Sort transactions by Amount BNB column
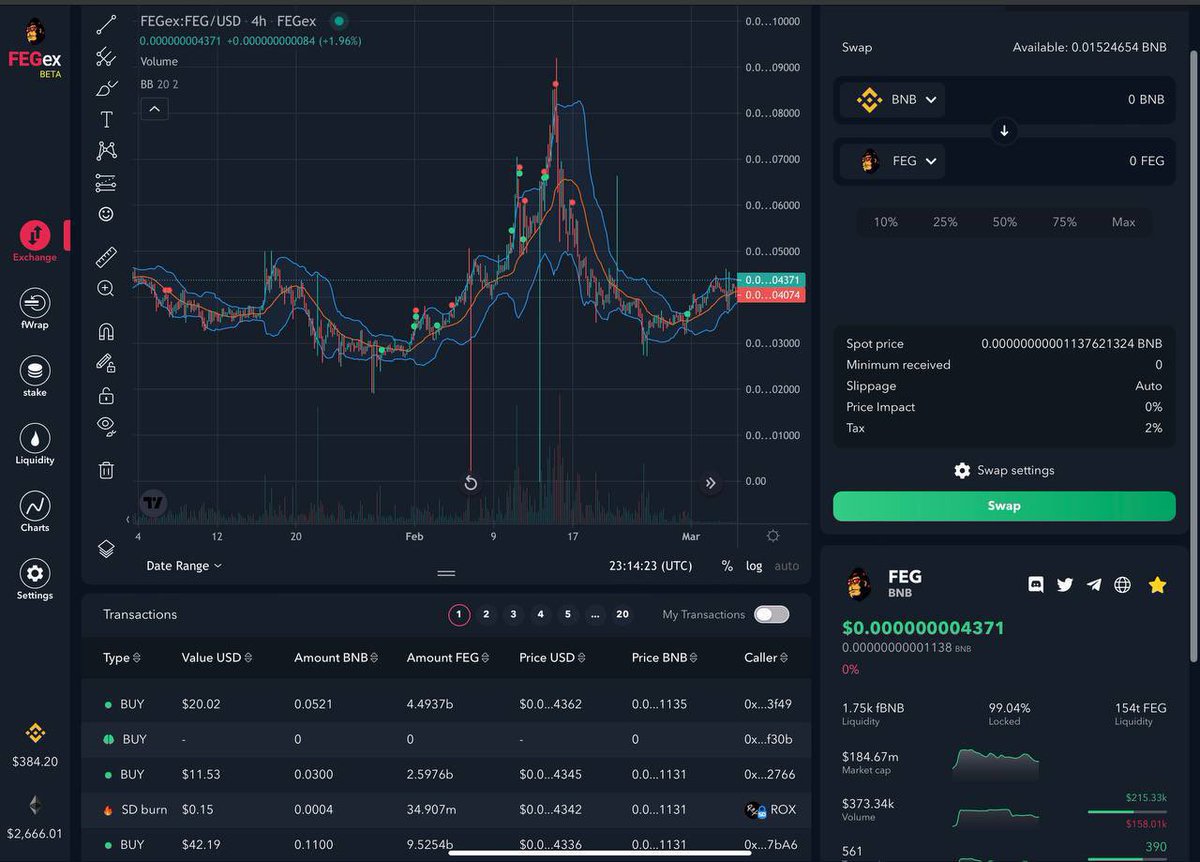The width and height of the screenshot is (1200, 862). tap(337, 658)
